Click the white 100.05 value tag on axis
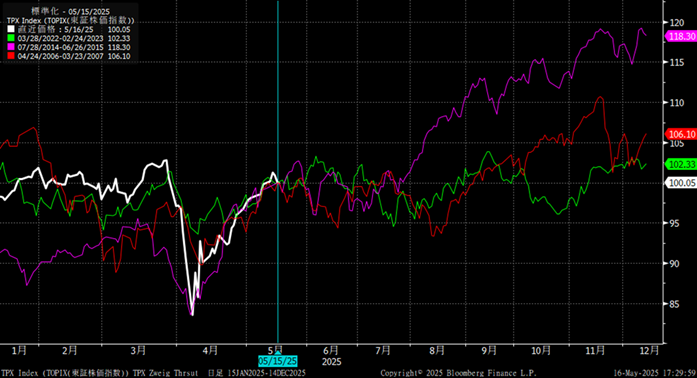This screenshot has width=697, height=378. point(681,183)
